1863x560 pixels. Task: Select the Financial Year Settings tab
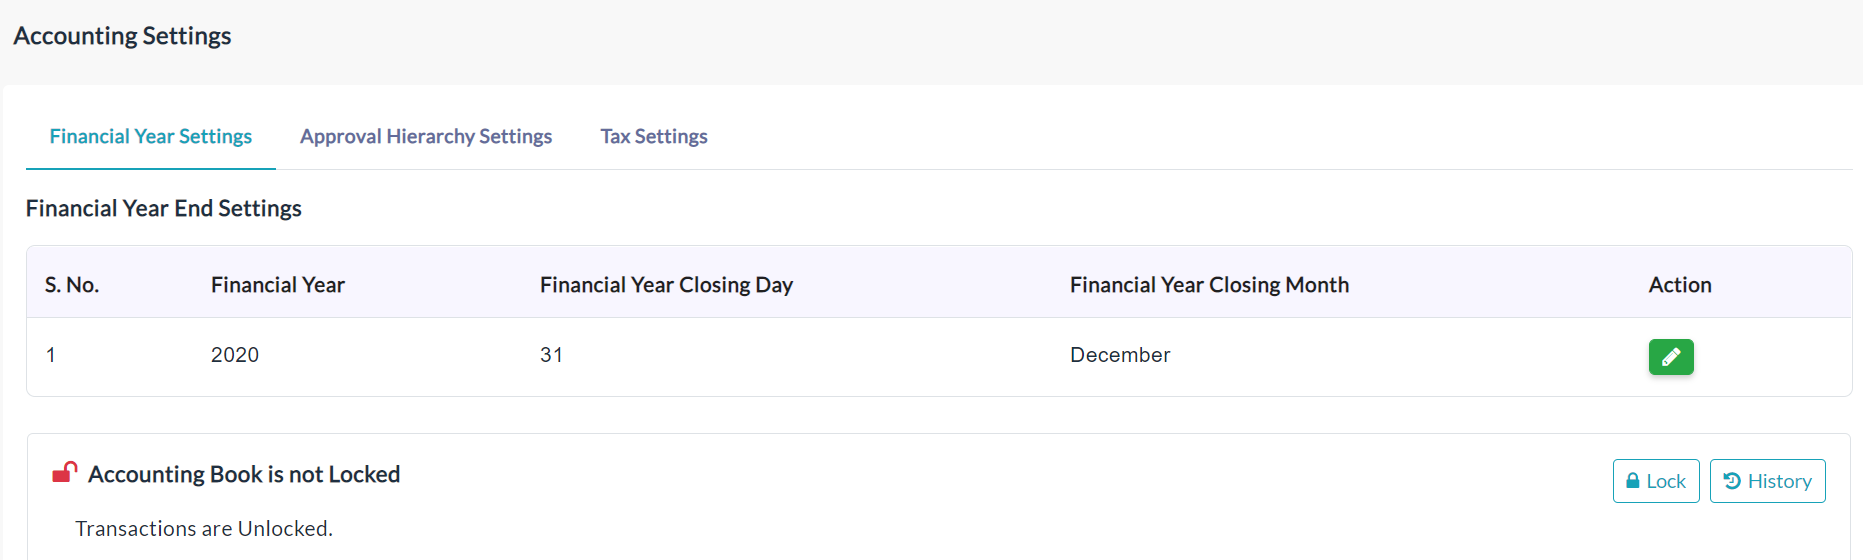151,136
